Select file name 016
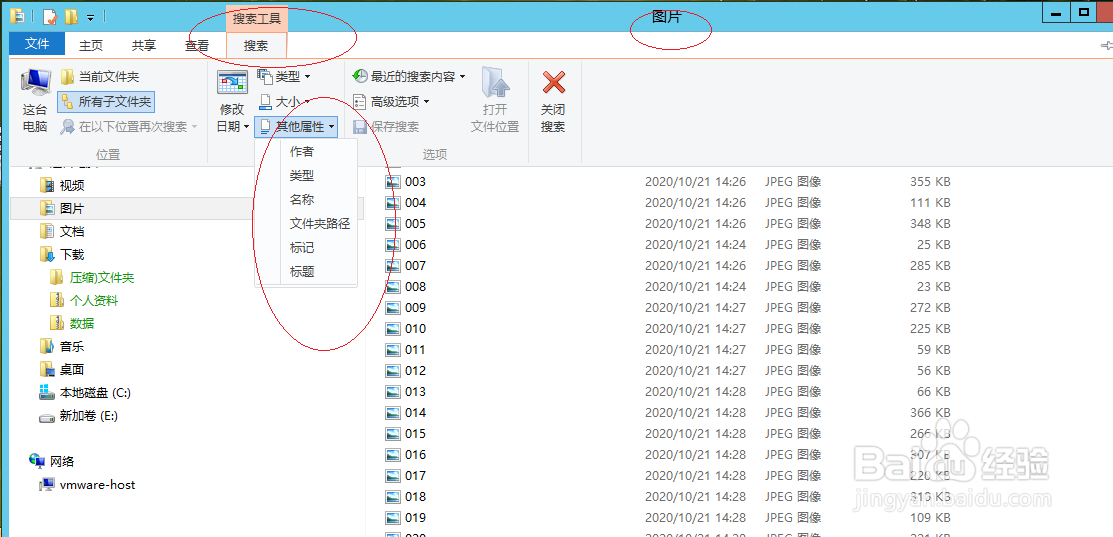Screen dimensions: 1113x537 [415, 454]
